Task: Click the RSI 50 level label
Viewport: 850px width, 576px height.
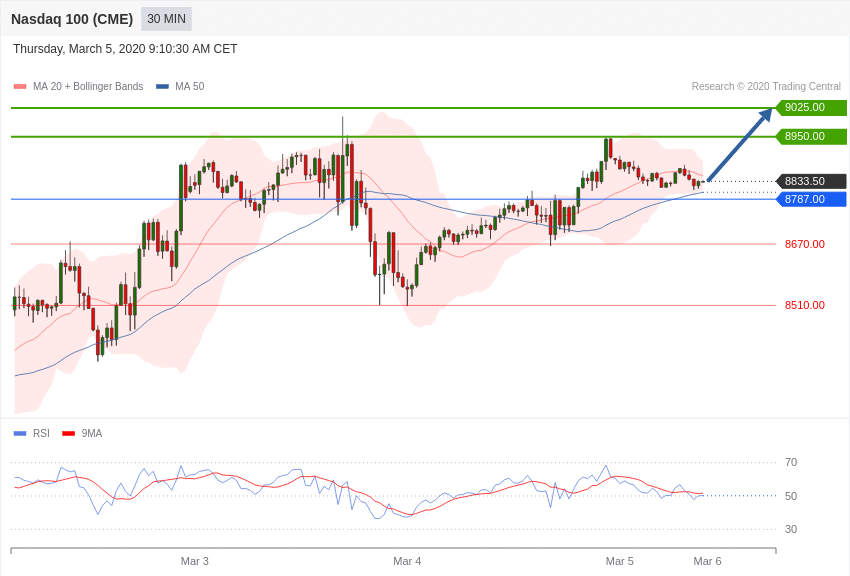Action: 791,496
